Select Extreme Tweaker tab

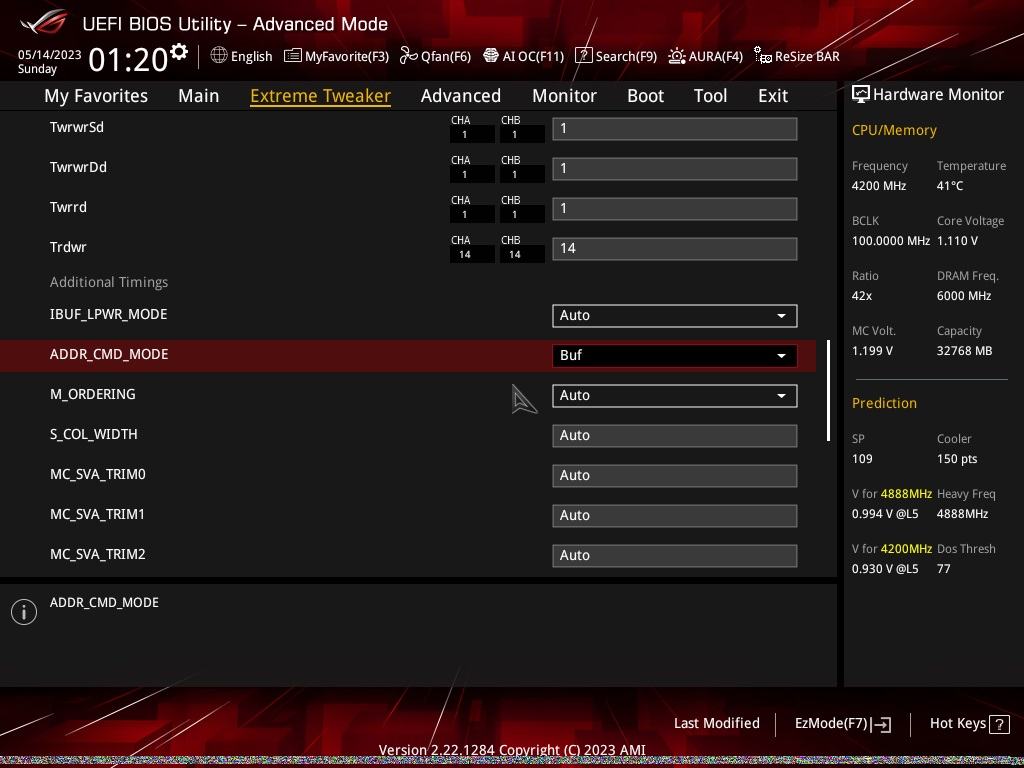tap(320, 96)
